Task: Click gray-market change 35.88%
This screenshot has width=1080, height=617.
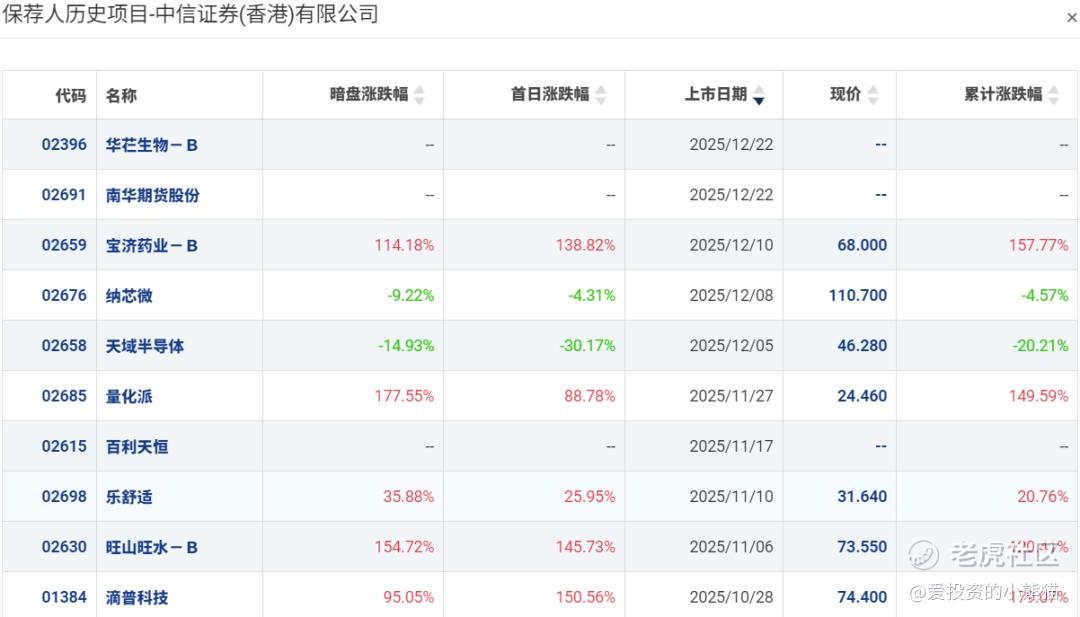Action: (x=408, y=496)
